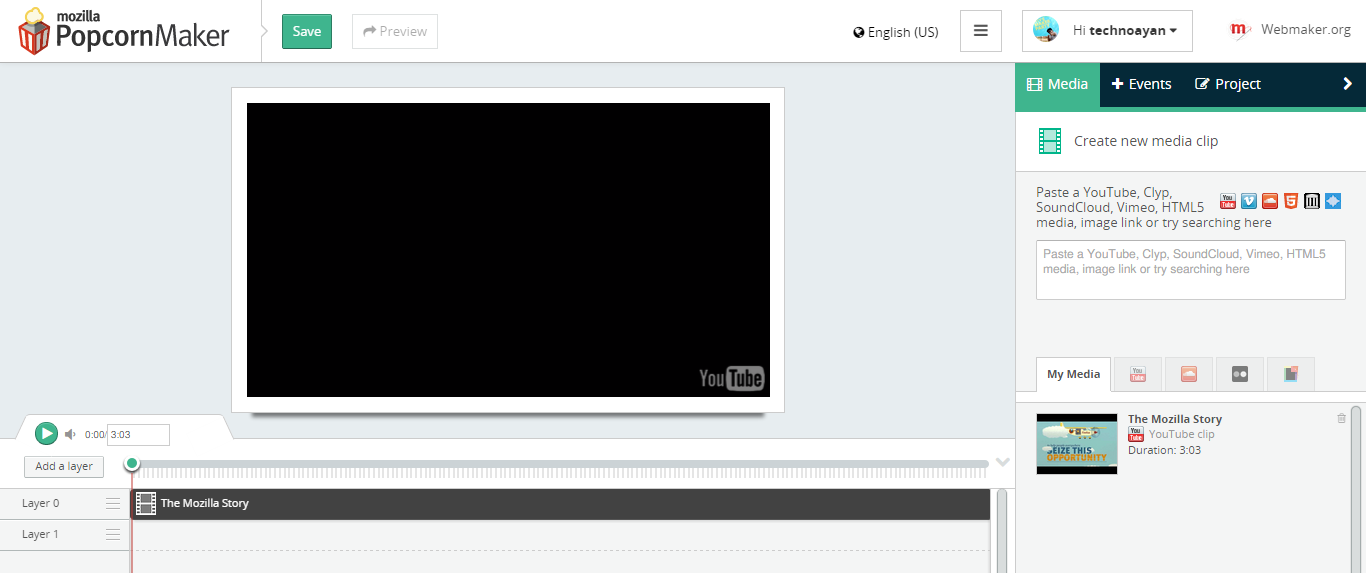Image resolution: width=1366 pixels, height=573 pixels.
Task: Click the YouTube clip type icon
Action: pyautogui.click(x=1136, y=434)
